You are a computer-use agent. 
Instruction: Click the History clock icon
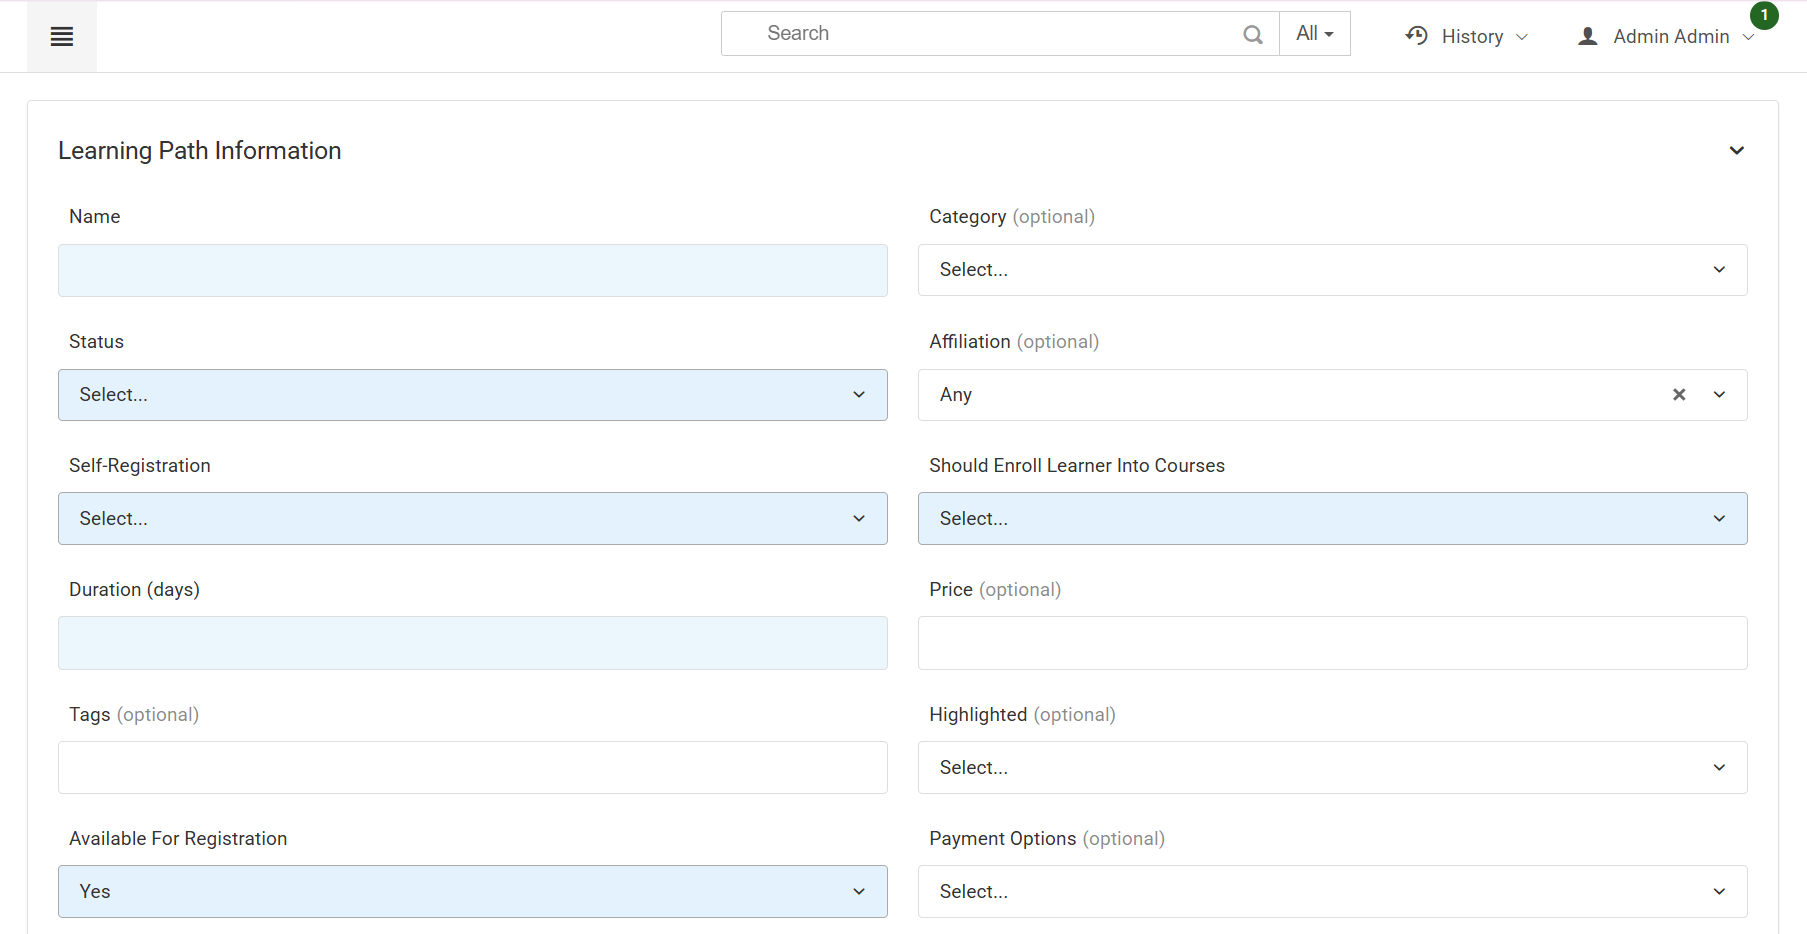pyautogui.click(x=1416, y=36)
